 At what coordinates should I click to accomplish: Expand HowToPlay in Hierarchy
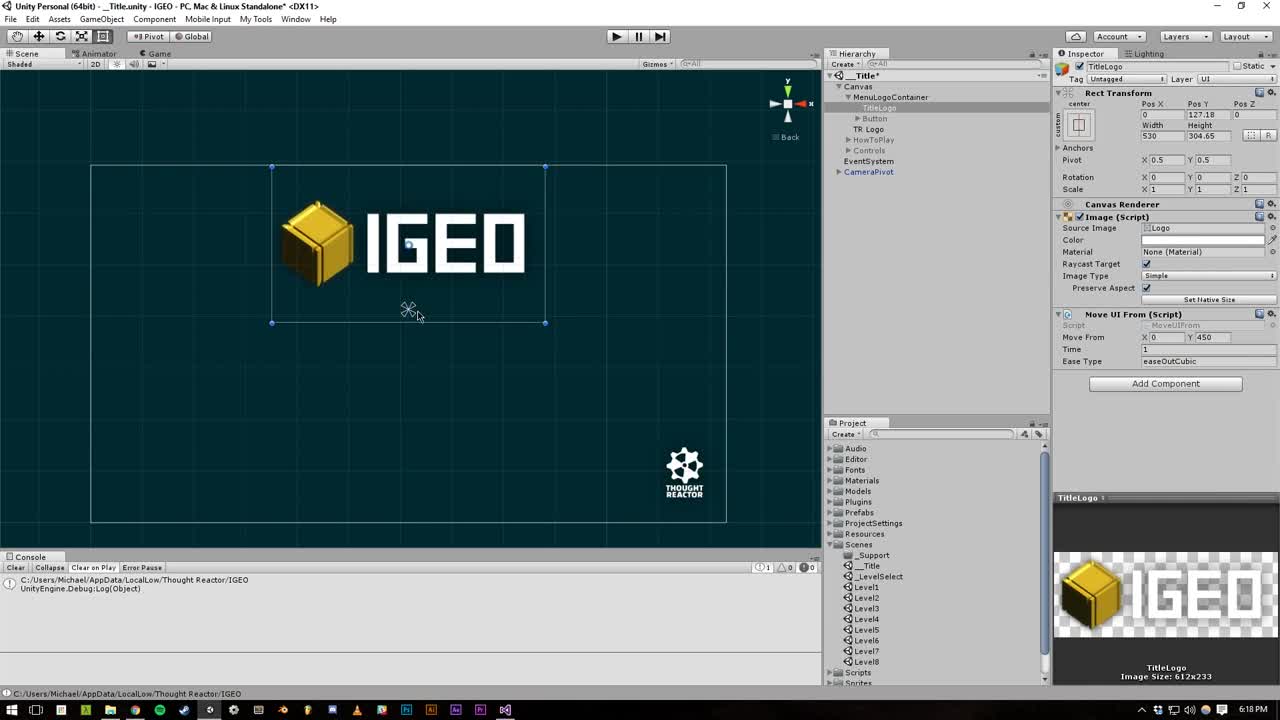[848, 140]
